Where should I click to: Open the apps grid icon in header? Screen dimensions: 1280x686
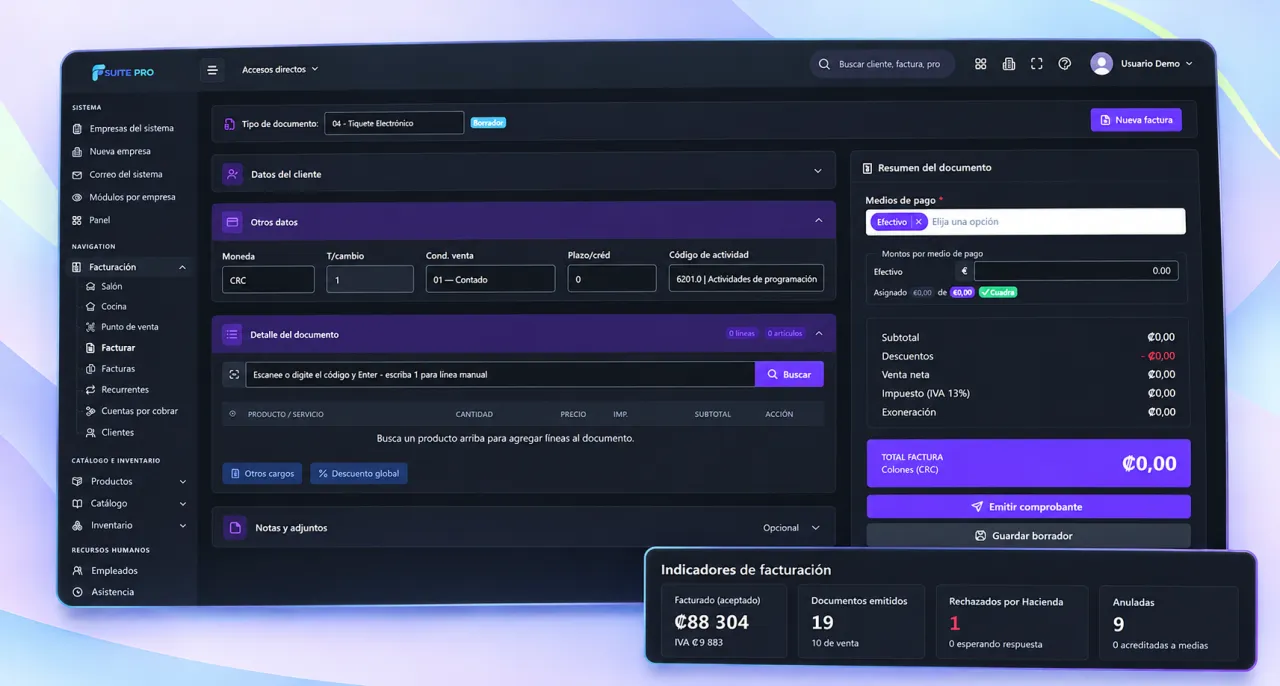tap(980, 64)
